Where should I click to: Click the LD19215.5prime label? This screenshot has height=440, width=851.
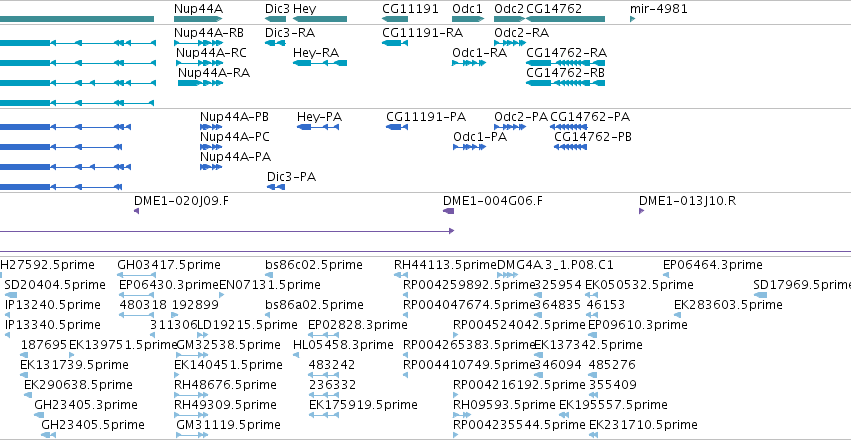[247, 325]
